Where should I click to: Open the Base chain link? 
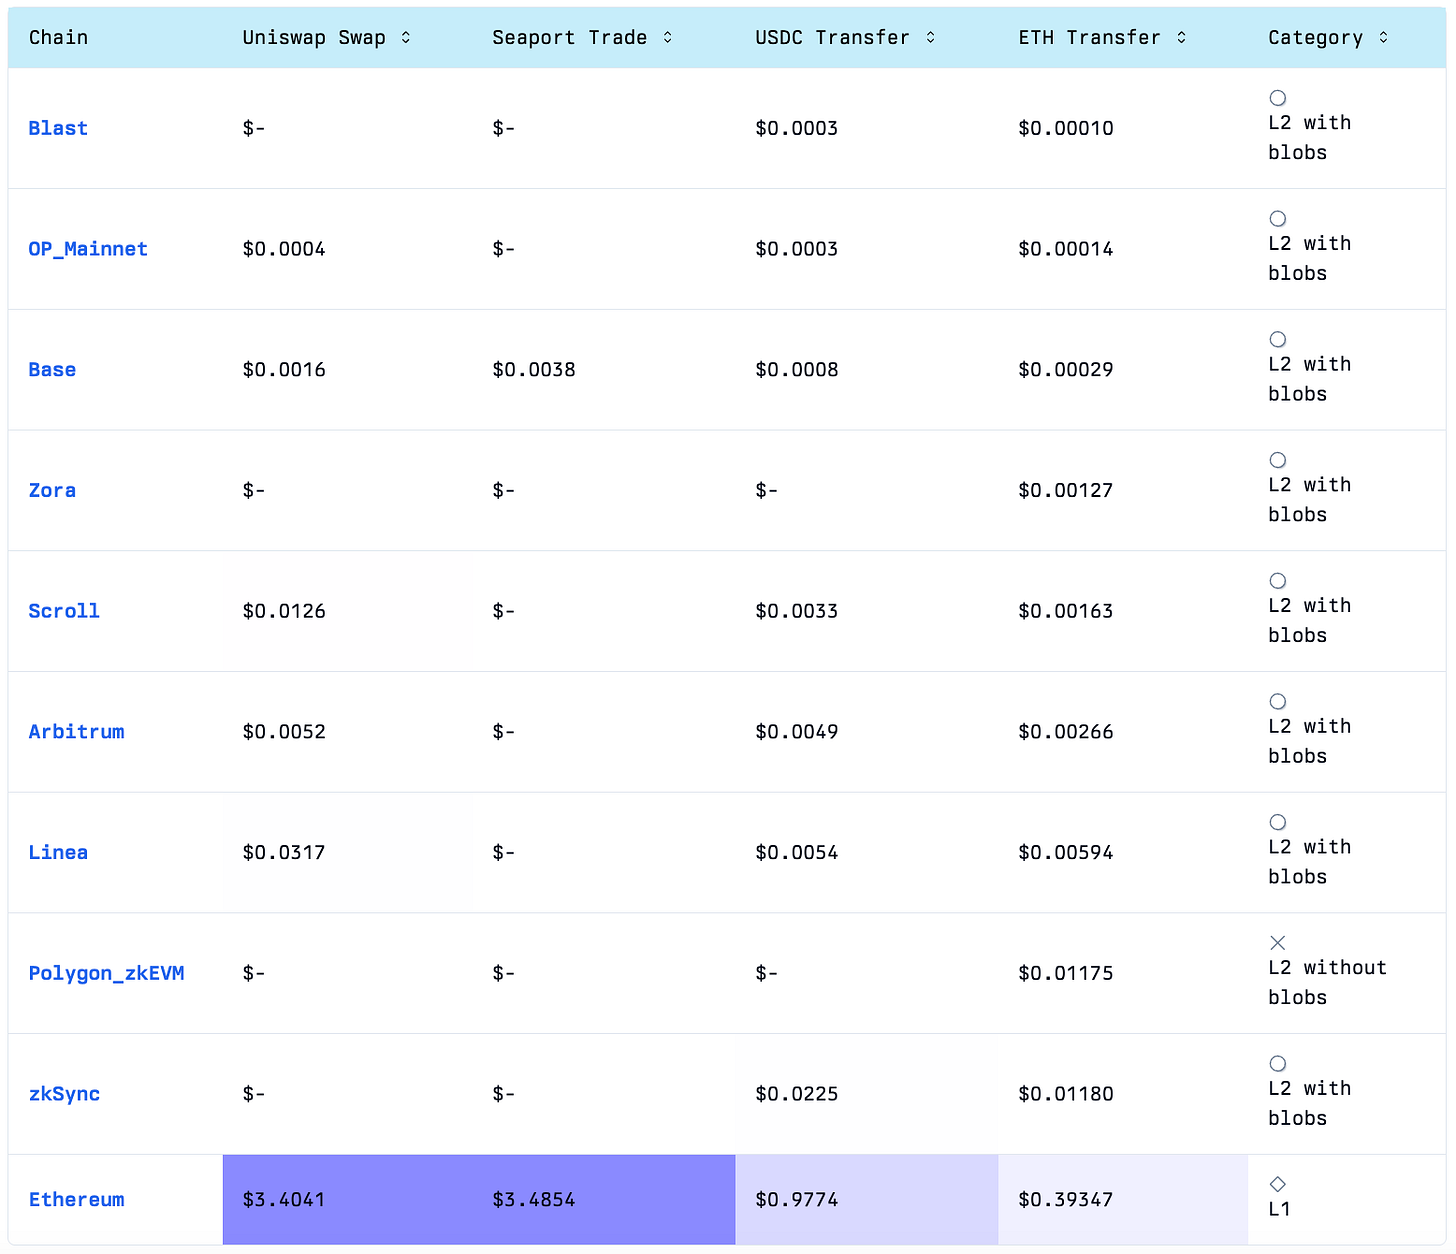[52, 370]
